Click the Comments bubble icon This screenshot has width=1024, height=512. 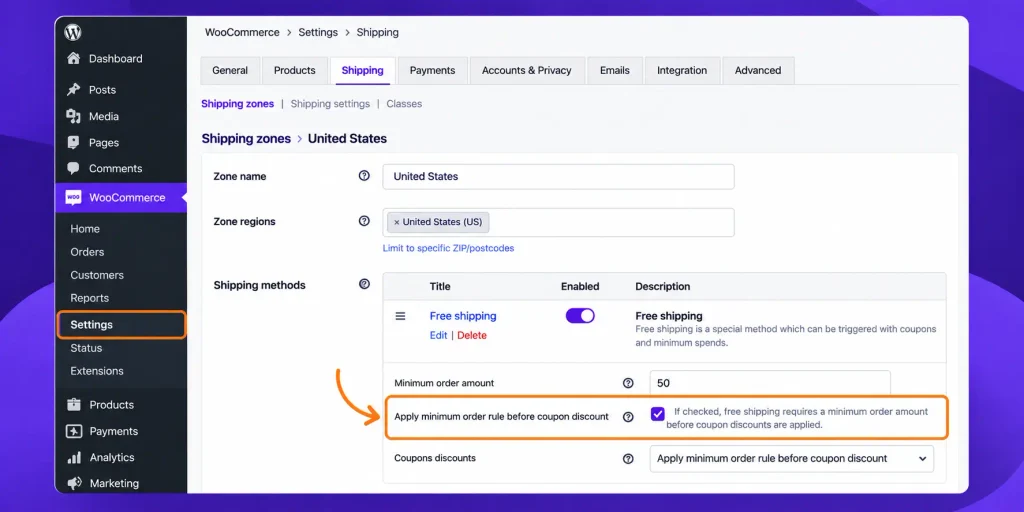click(x=73, y=168)
